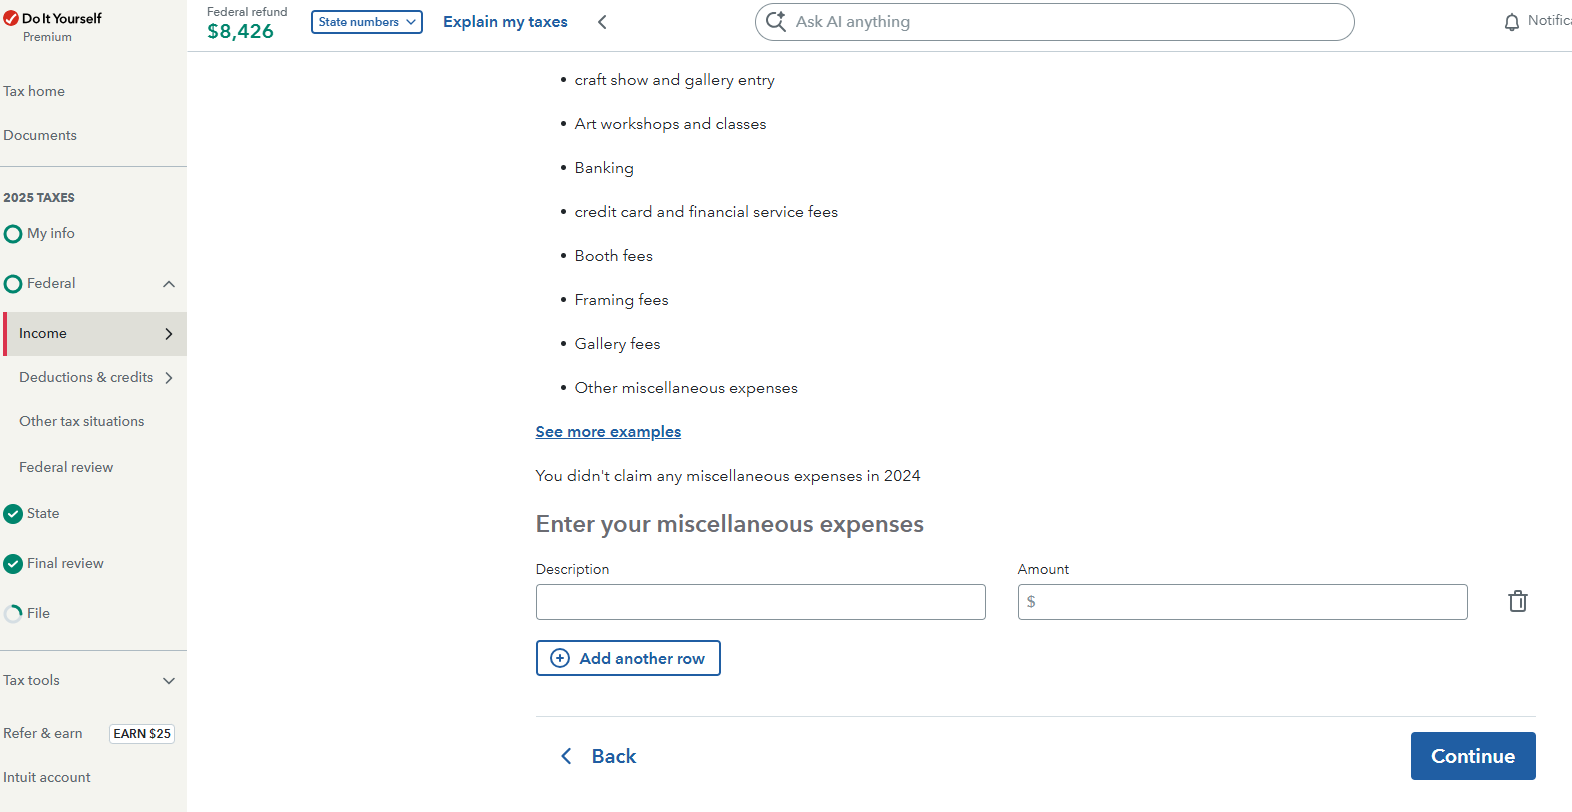Viewport: 1572px width, 812px height.
Task: Click the My info status circle
Action: click(x=13, y=234)
